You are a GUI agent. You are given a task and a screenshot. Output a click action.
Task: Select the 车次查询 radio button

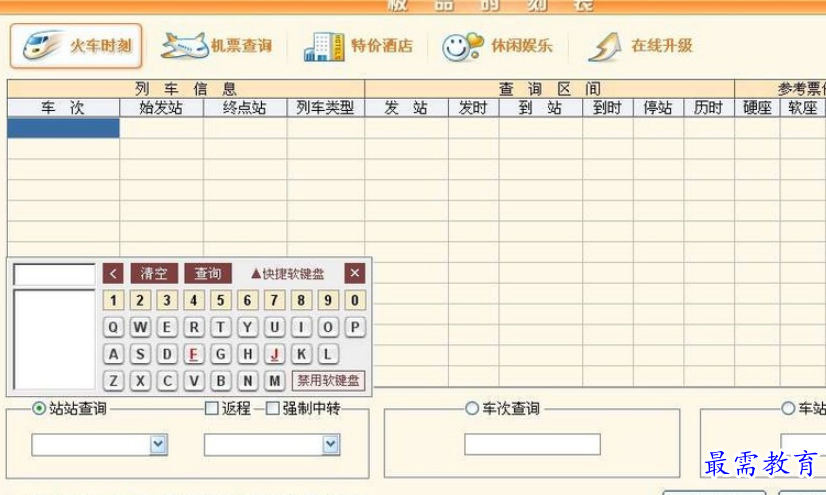pyautogui.click(x=472, y=408)
